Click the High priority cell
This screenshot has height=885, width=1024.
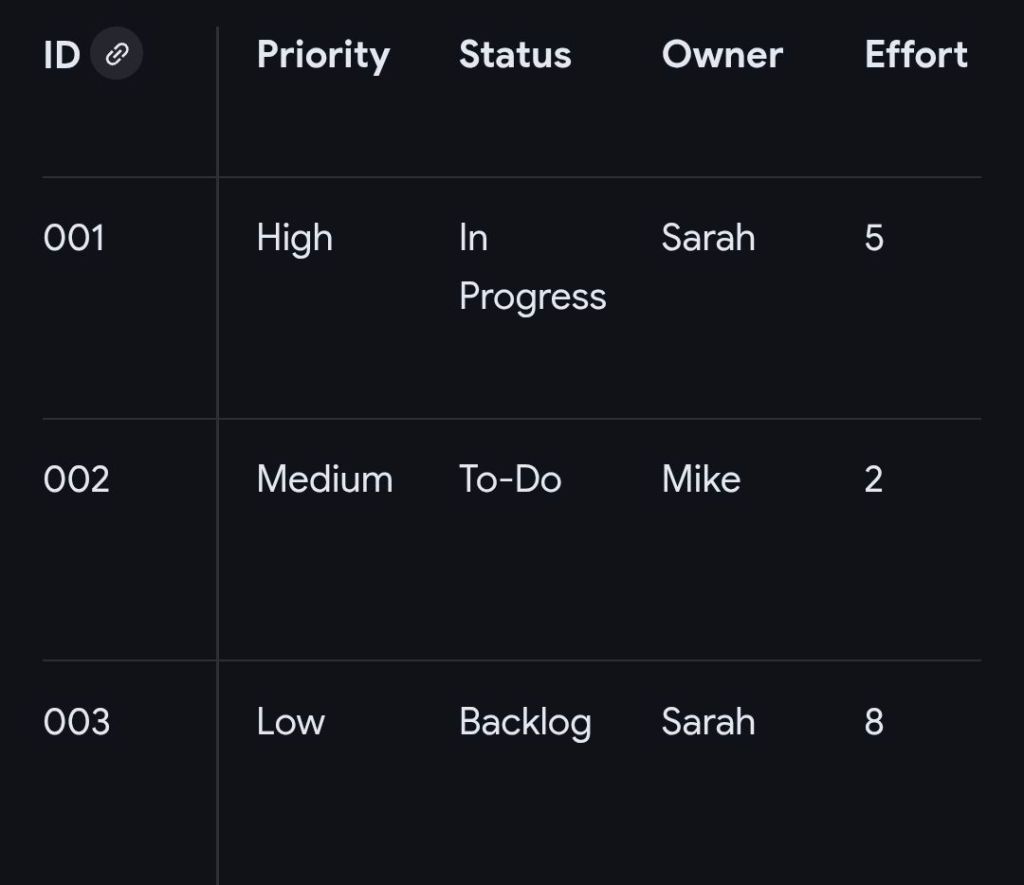click(294, 238)
